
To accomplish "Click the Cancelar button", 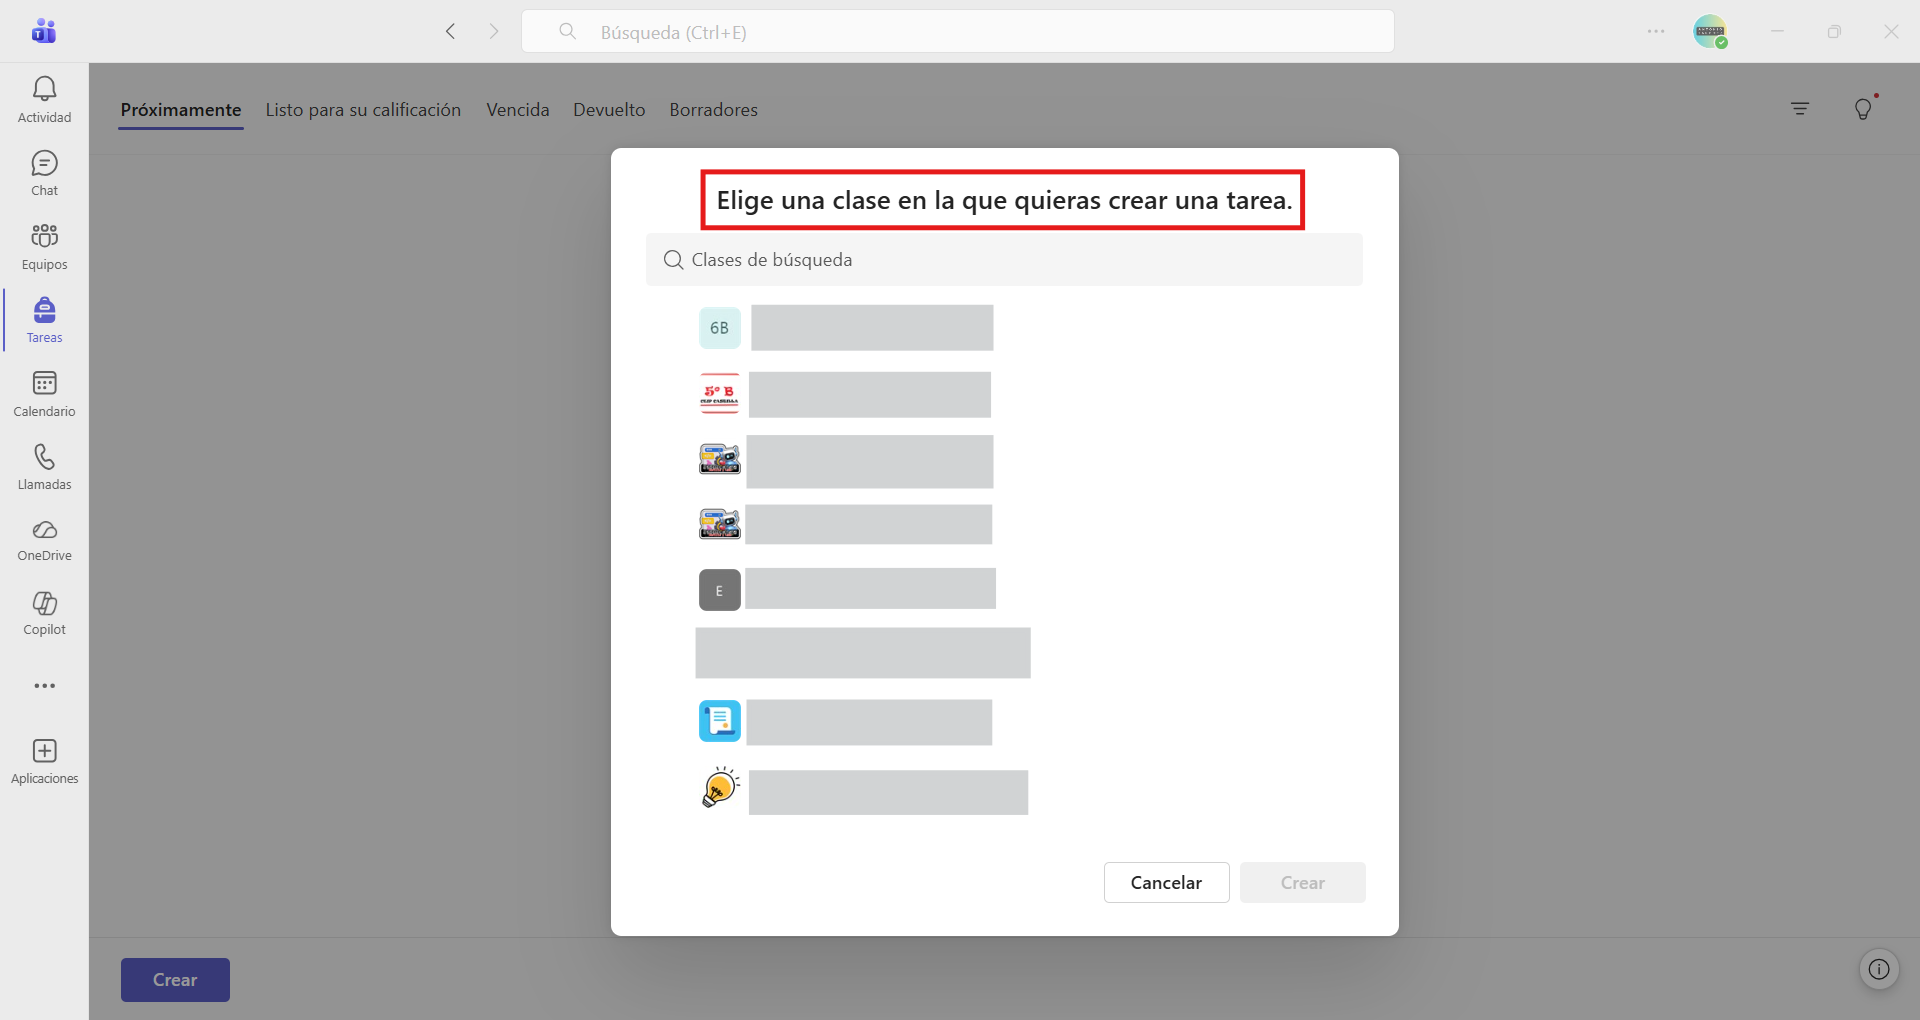I will 1166,883.
